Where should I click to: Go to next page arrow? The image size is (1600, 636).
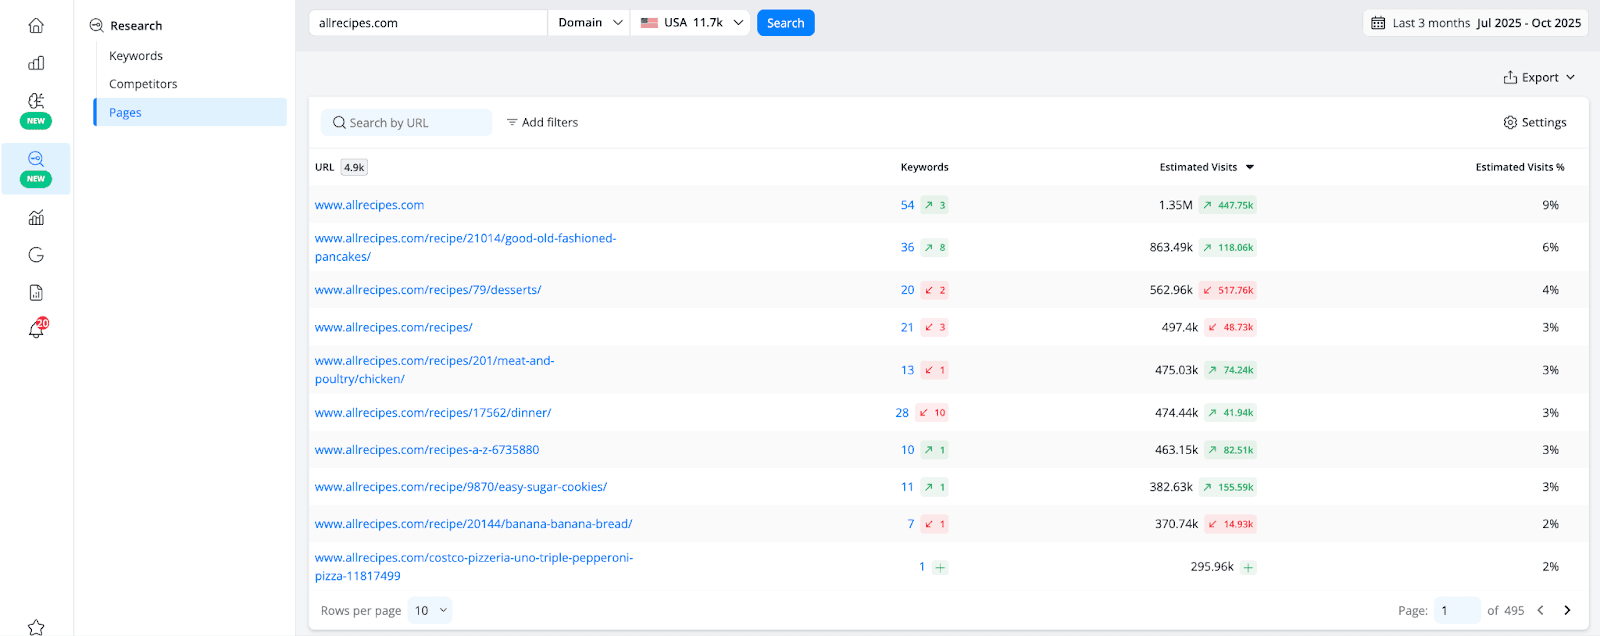click(1567, 610)
